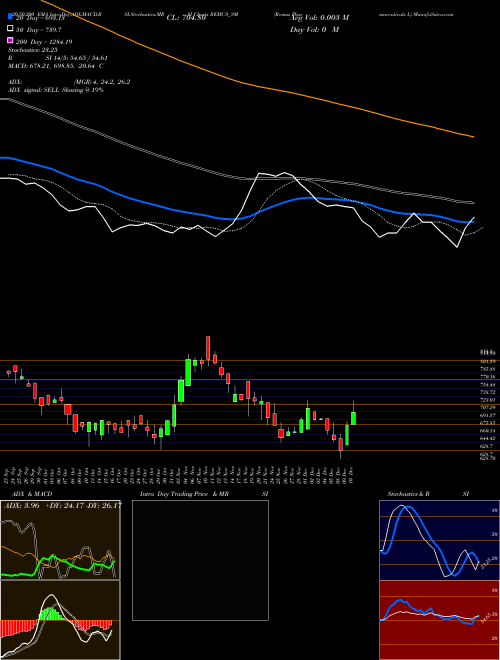
Task: Click the 644.42 price axis label
Action: click(487, 438)
